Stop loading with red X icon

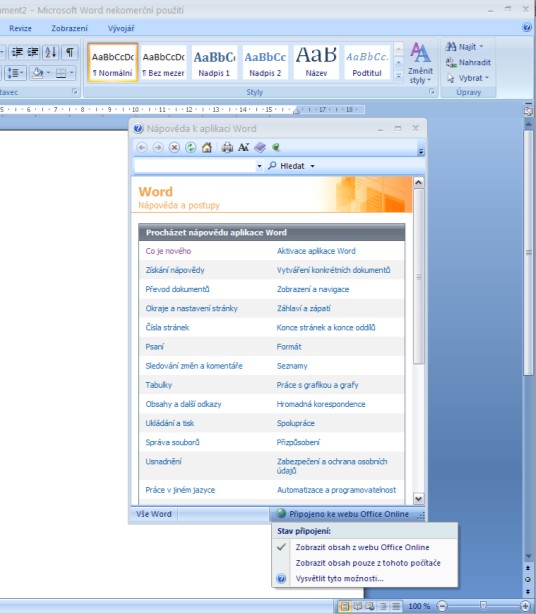[174, 147]
